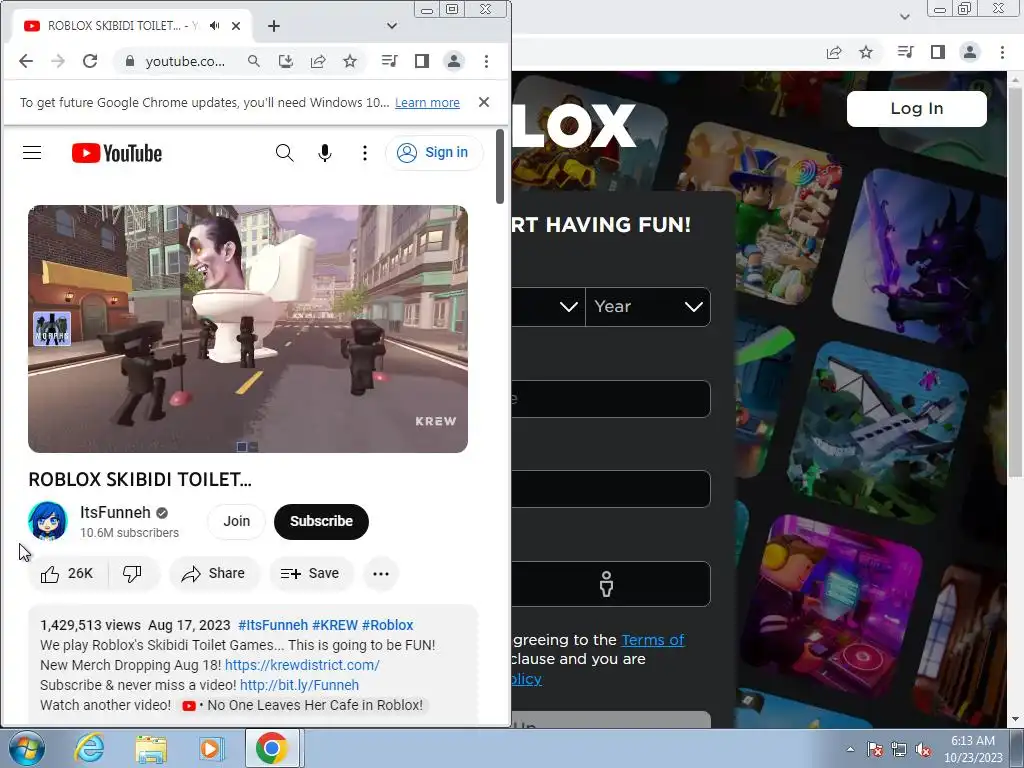
Task: Click zoom magnifier icon in address bar
Action: 253,61
